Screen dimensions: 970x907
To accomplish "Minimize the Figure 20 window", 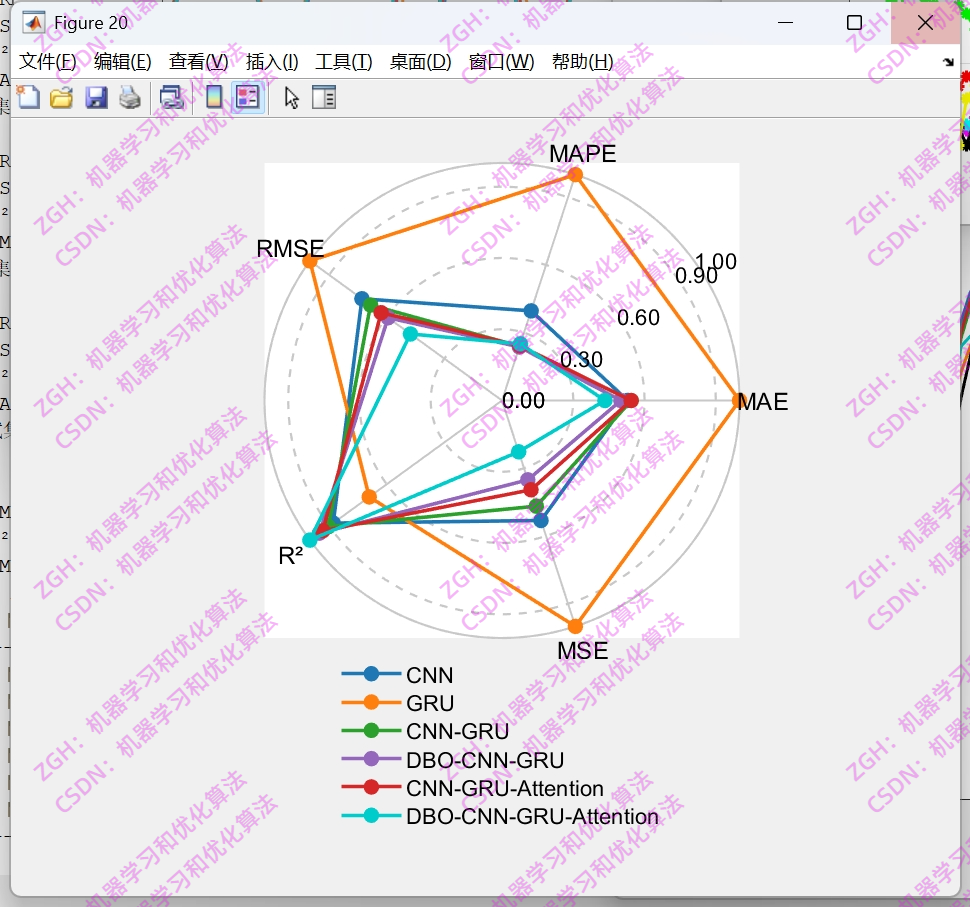I will tap(785, 23).
